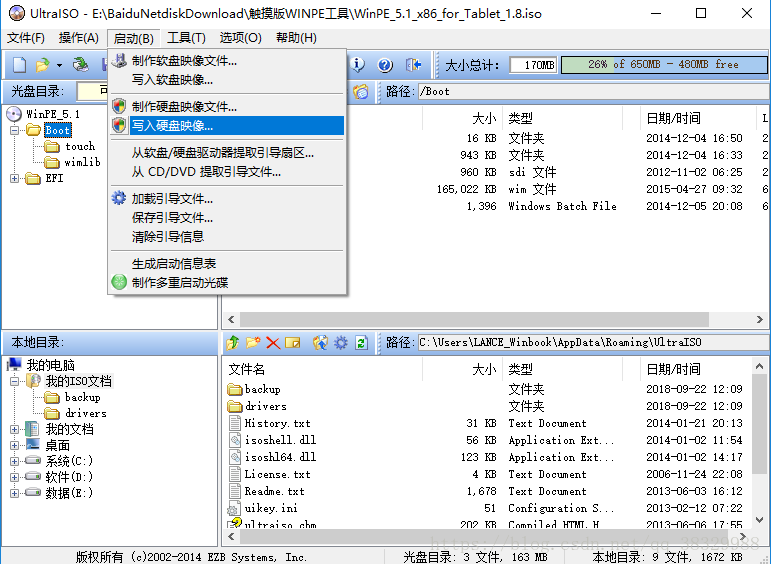
Task: Open the 操作(A) menu
Action: click(78, 38)
